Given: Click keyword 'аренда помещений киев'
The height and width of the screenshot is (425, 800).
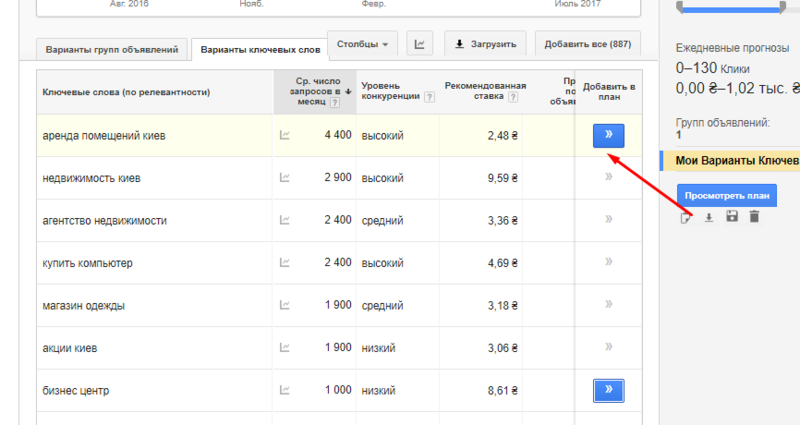Looking at the screenshot, I should pos(104,136).
